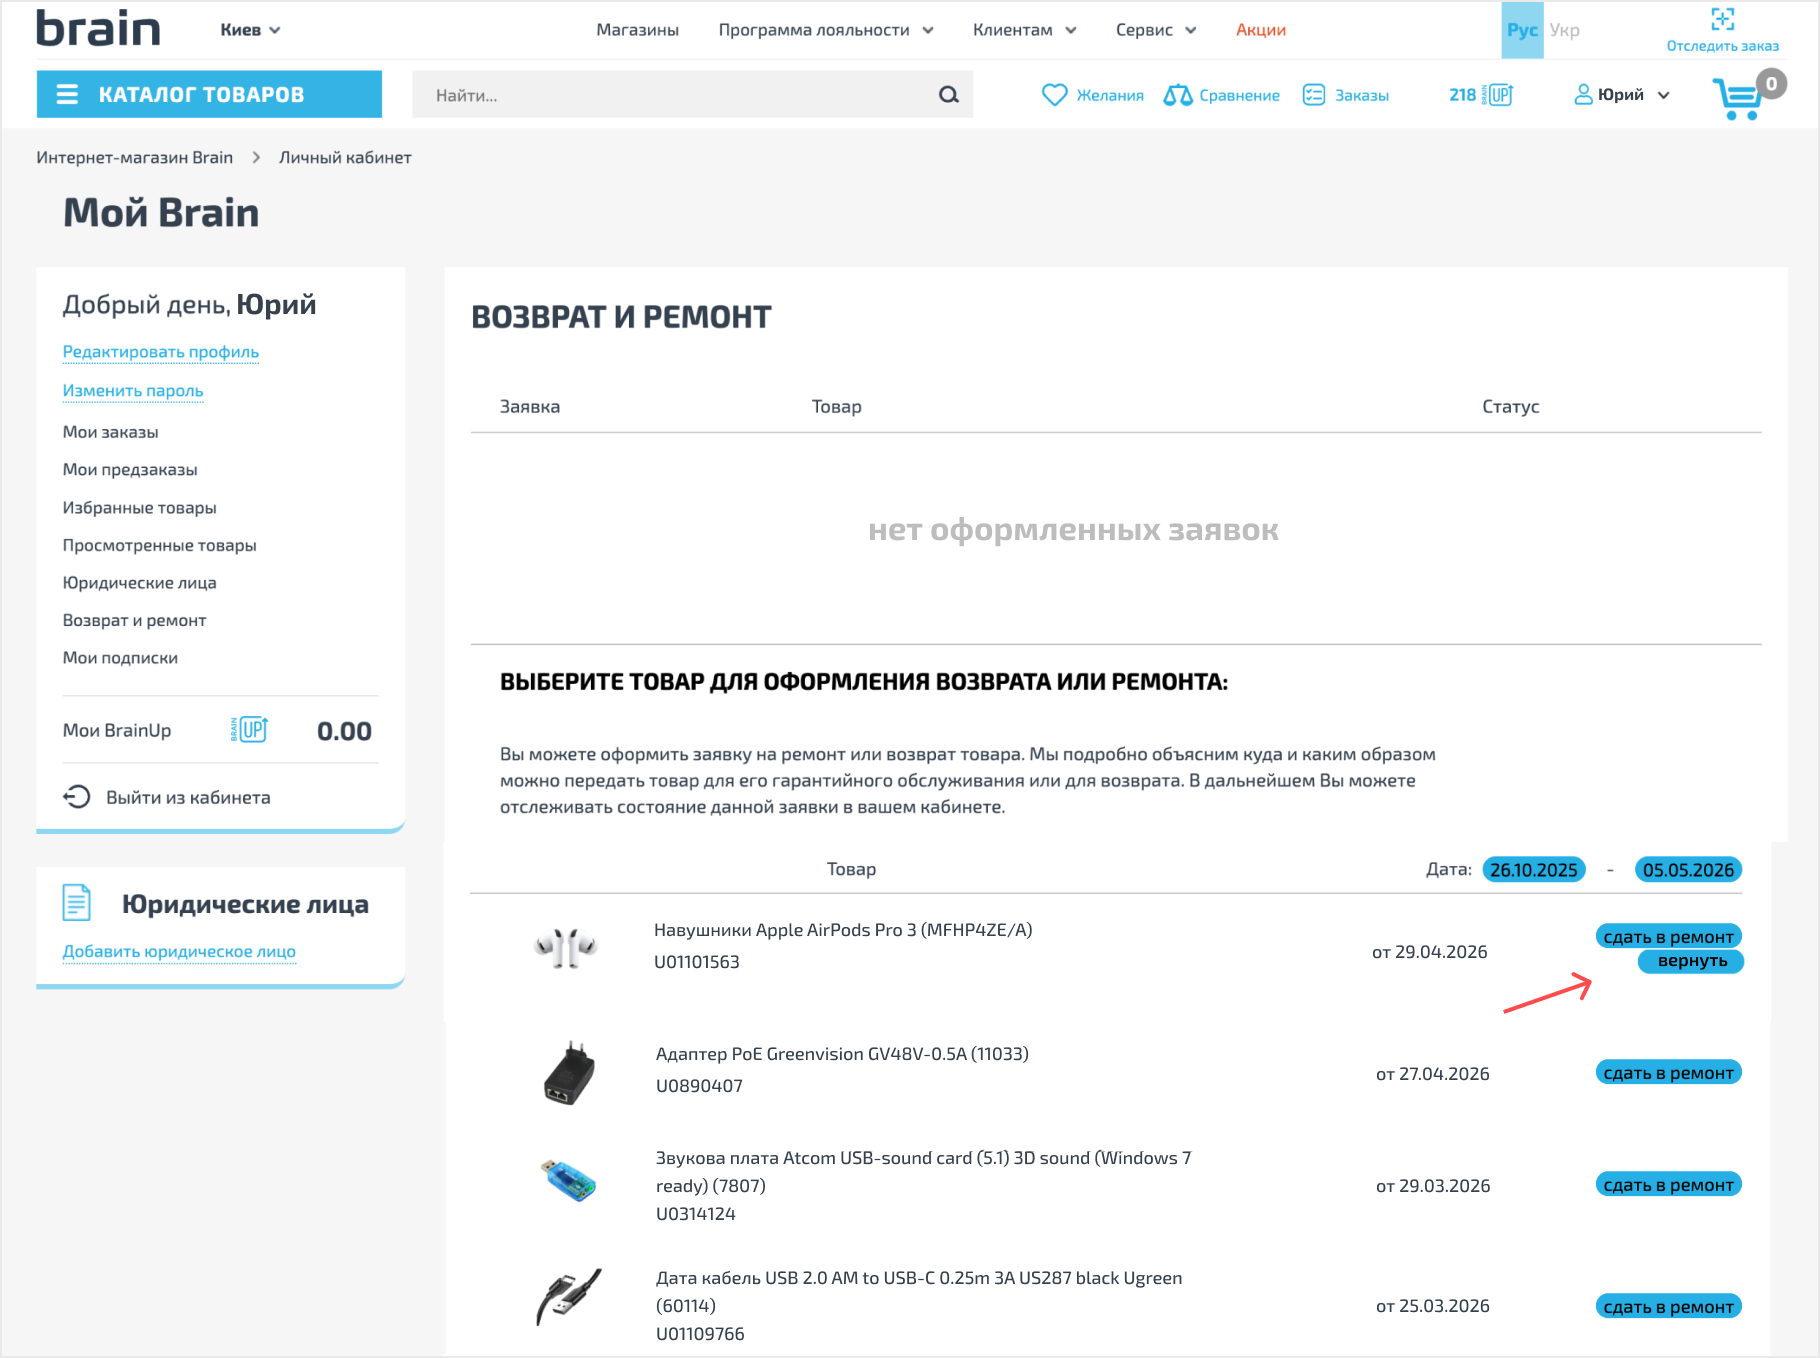1820x1358 pixels.
Task: Click Желания label in header
Action: coord(1110,95)
